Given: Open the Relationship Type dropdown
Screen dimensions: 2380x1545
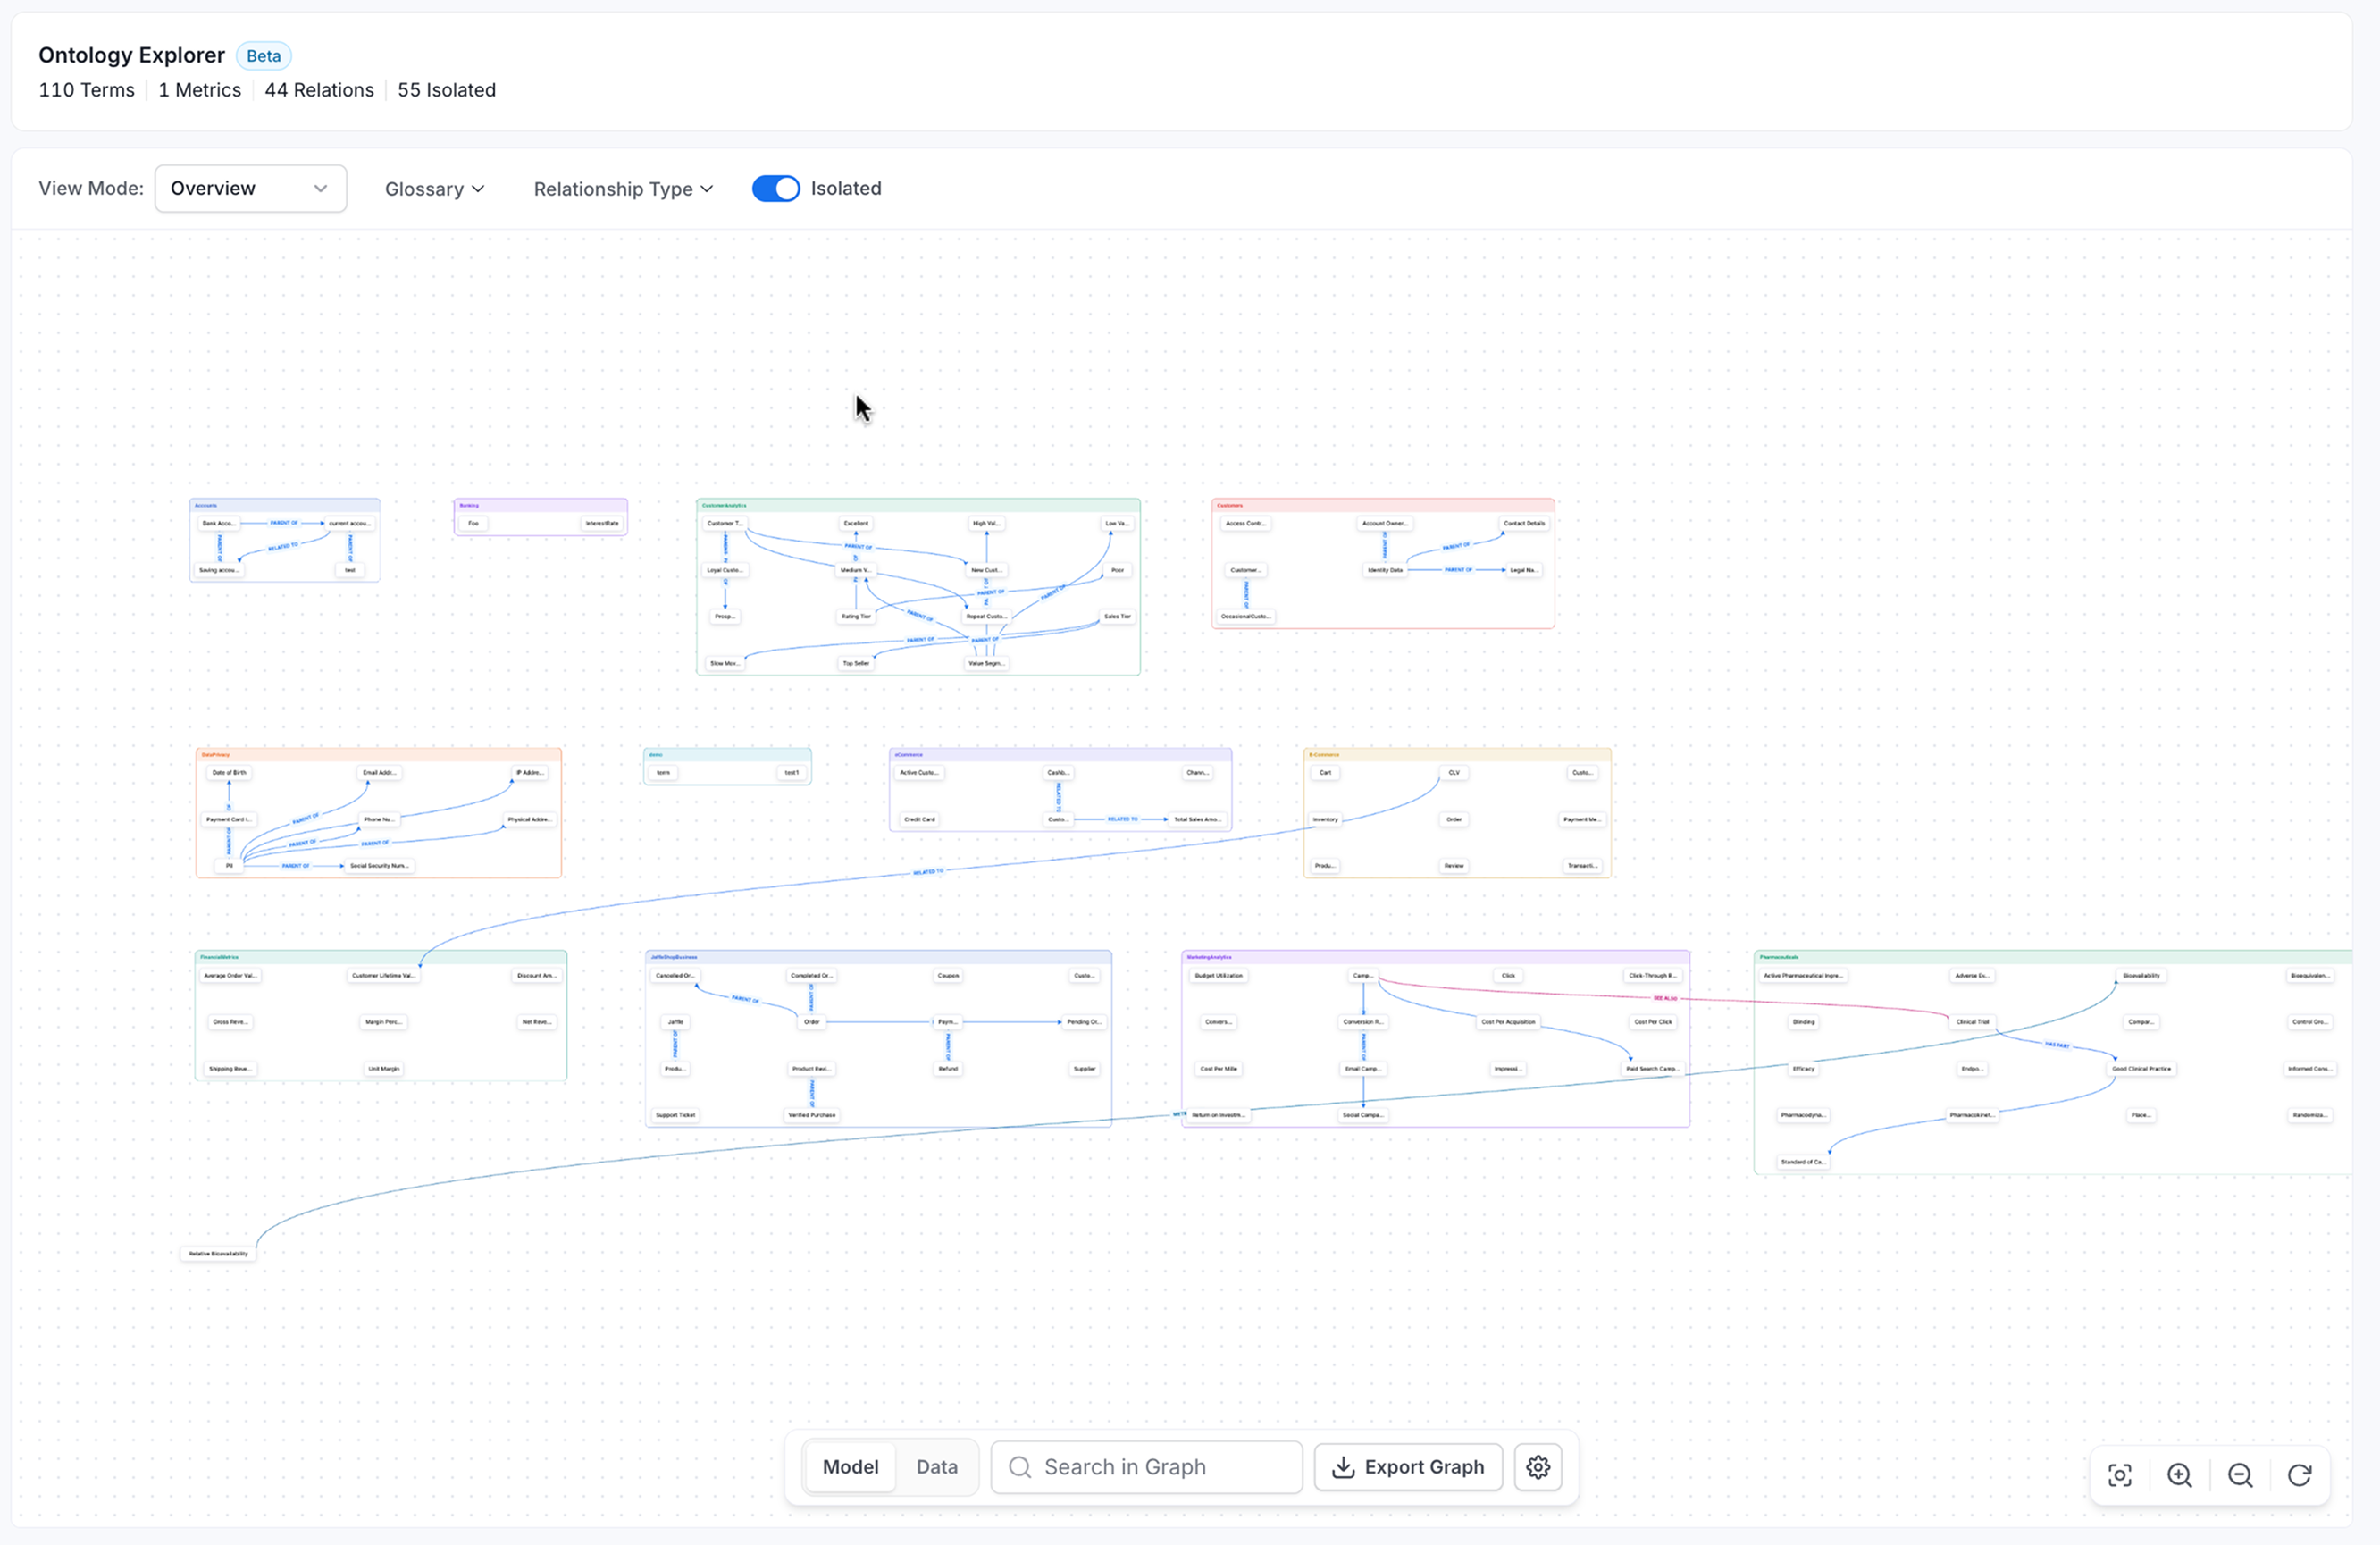Looking at the screenshot, I should [622, 188].
